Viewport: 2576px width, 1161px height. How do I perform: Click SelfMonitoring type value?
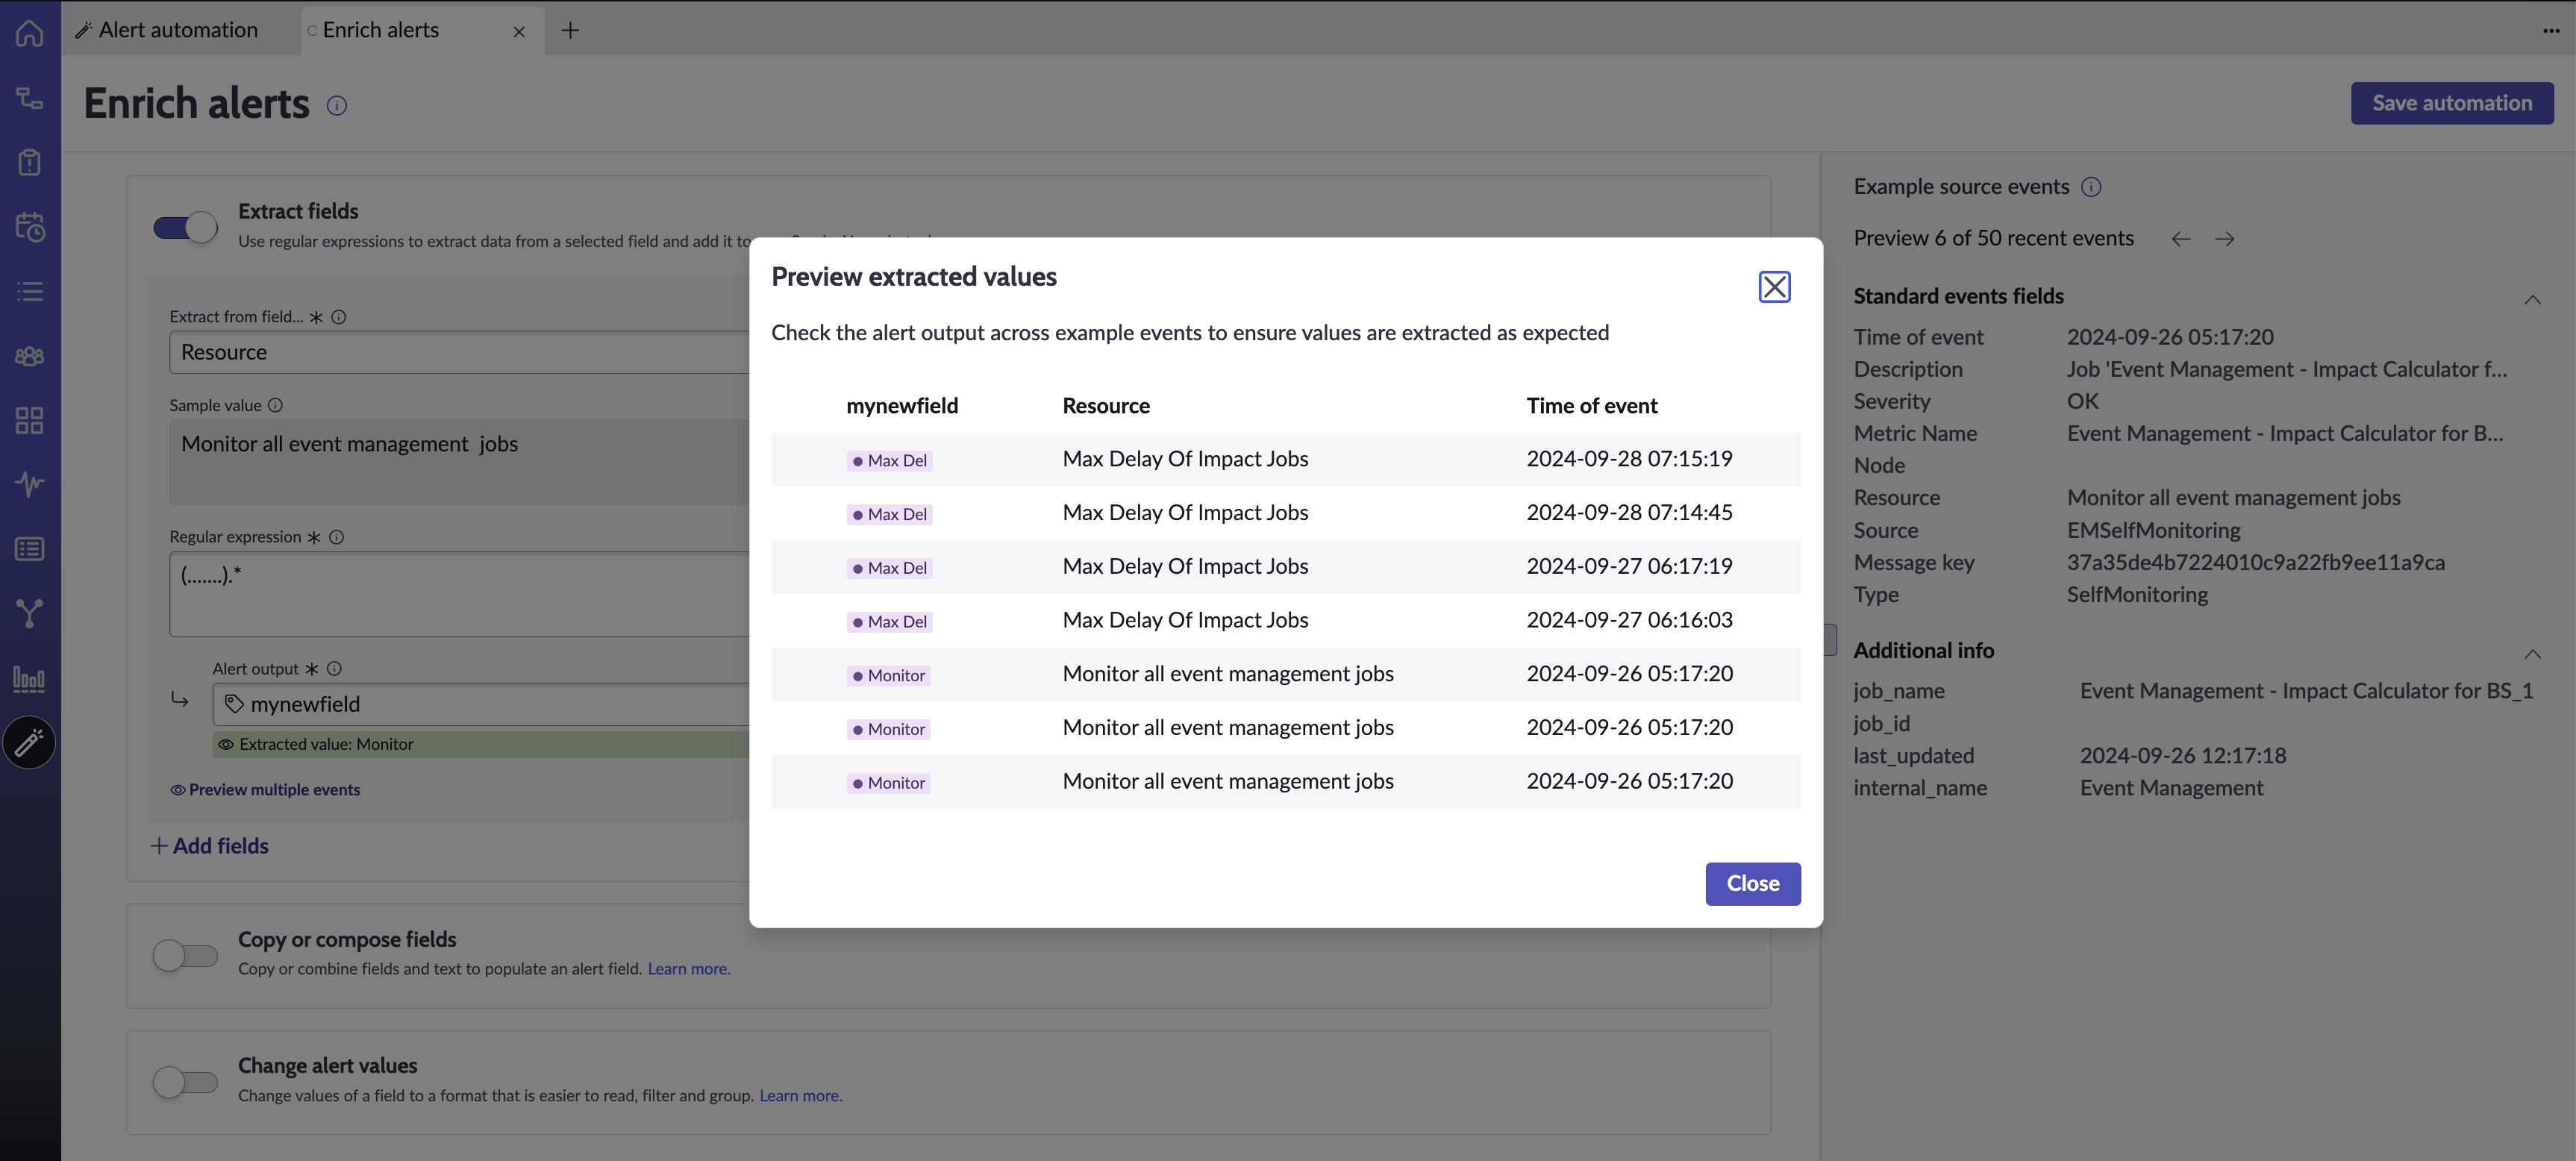2137,595
